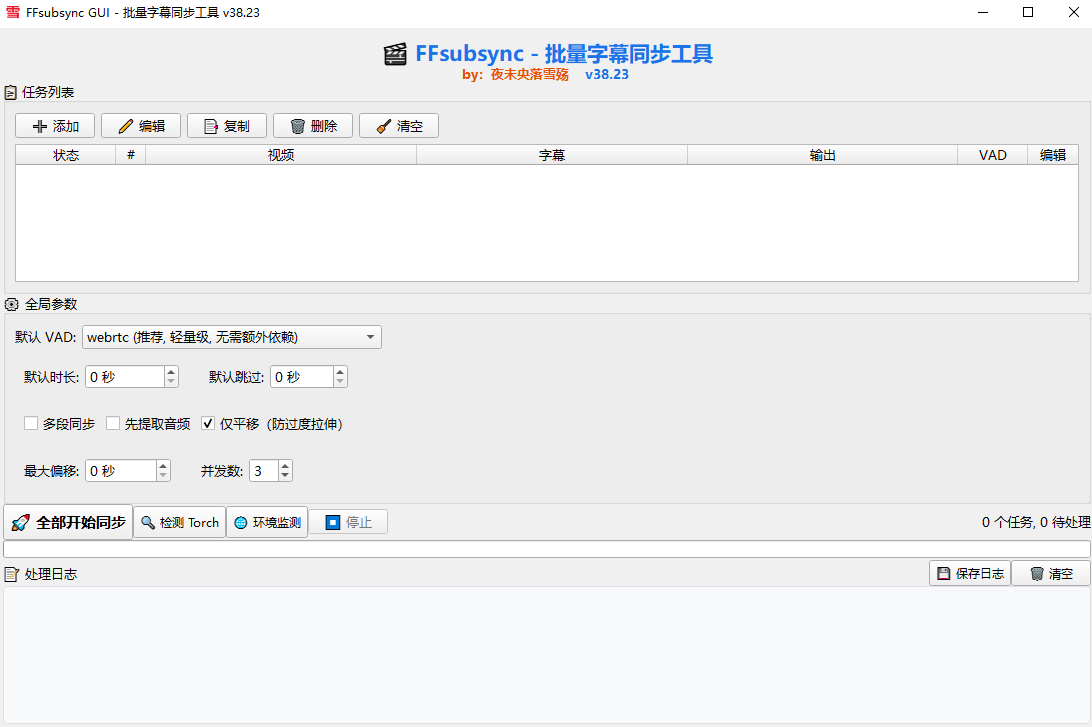Click the author name 夜未央落雪殇

pos(529,75)
